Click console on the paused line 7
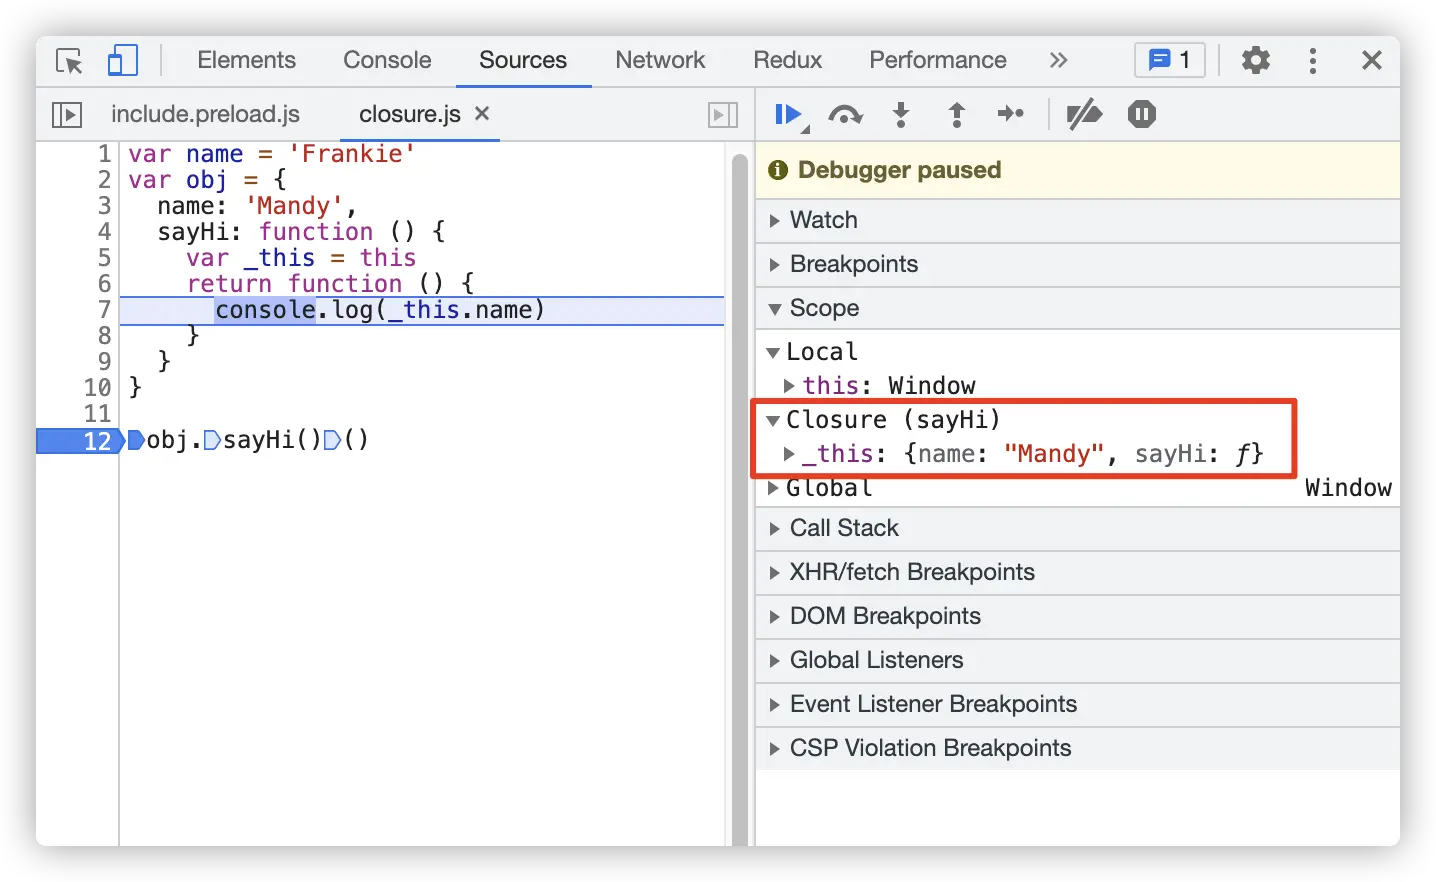 (x=265, y=310)
